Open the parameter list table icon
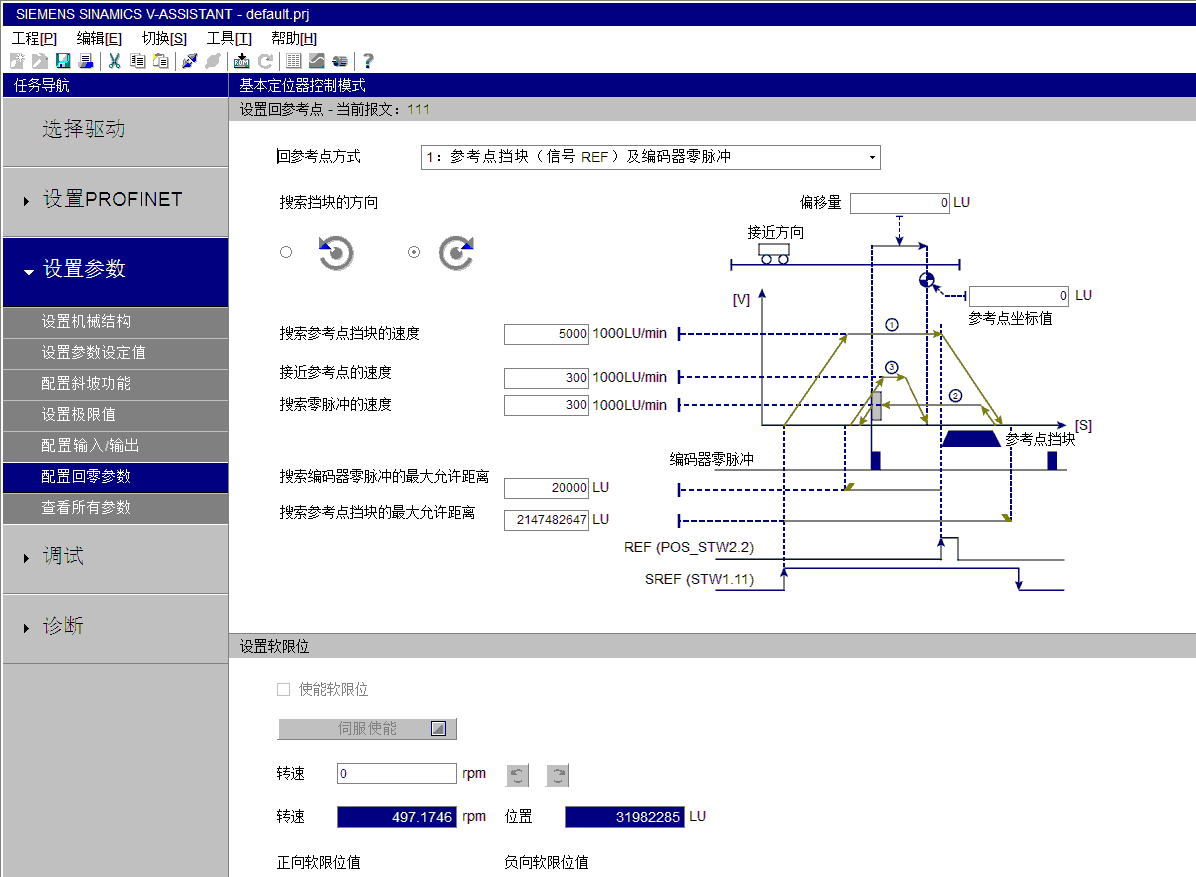Viewport: 1196px width, 877px height. 294,61
